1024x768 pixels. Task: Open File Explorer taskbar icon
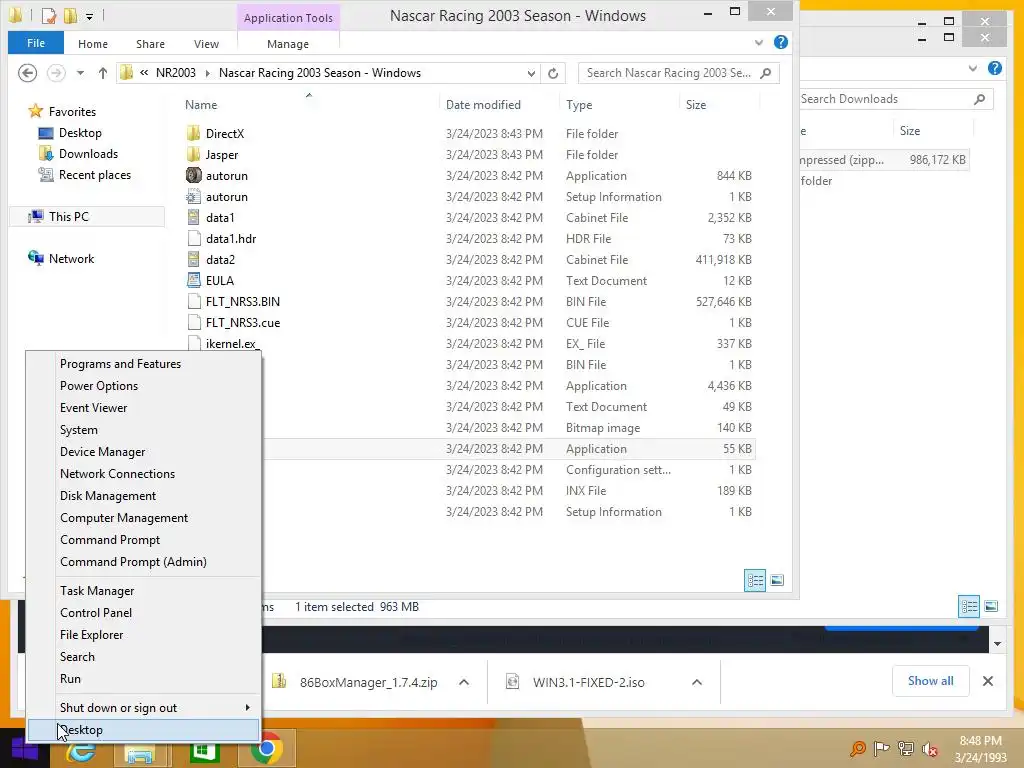(140, 751)
